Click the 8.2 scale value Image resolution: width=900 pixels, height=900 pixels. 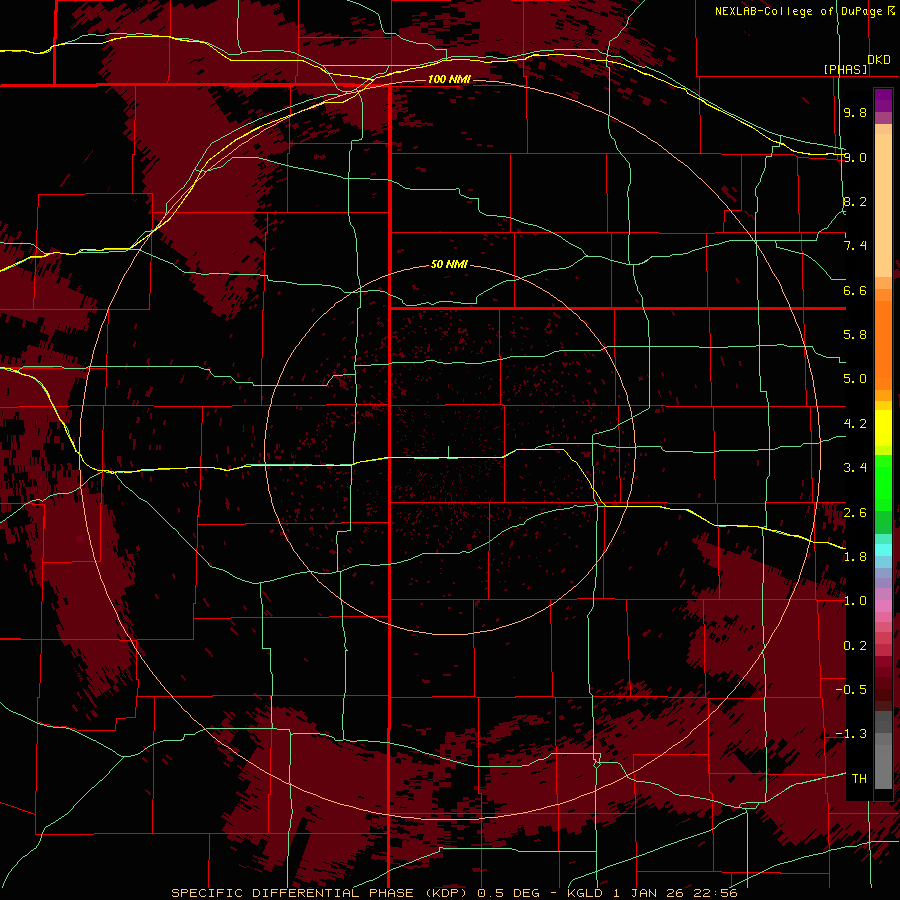coord(855,201)
